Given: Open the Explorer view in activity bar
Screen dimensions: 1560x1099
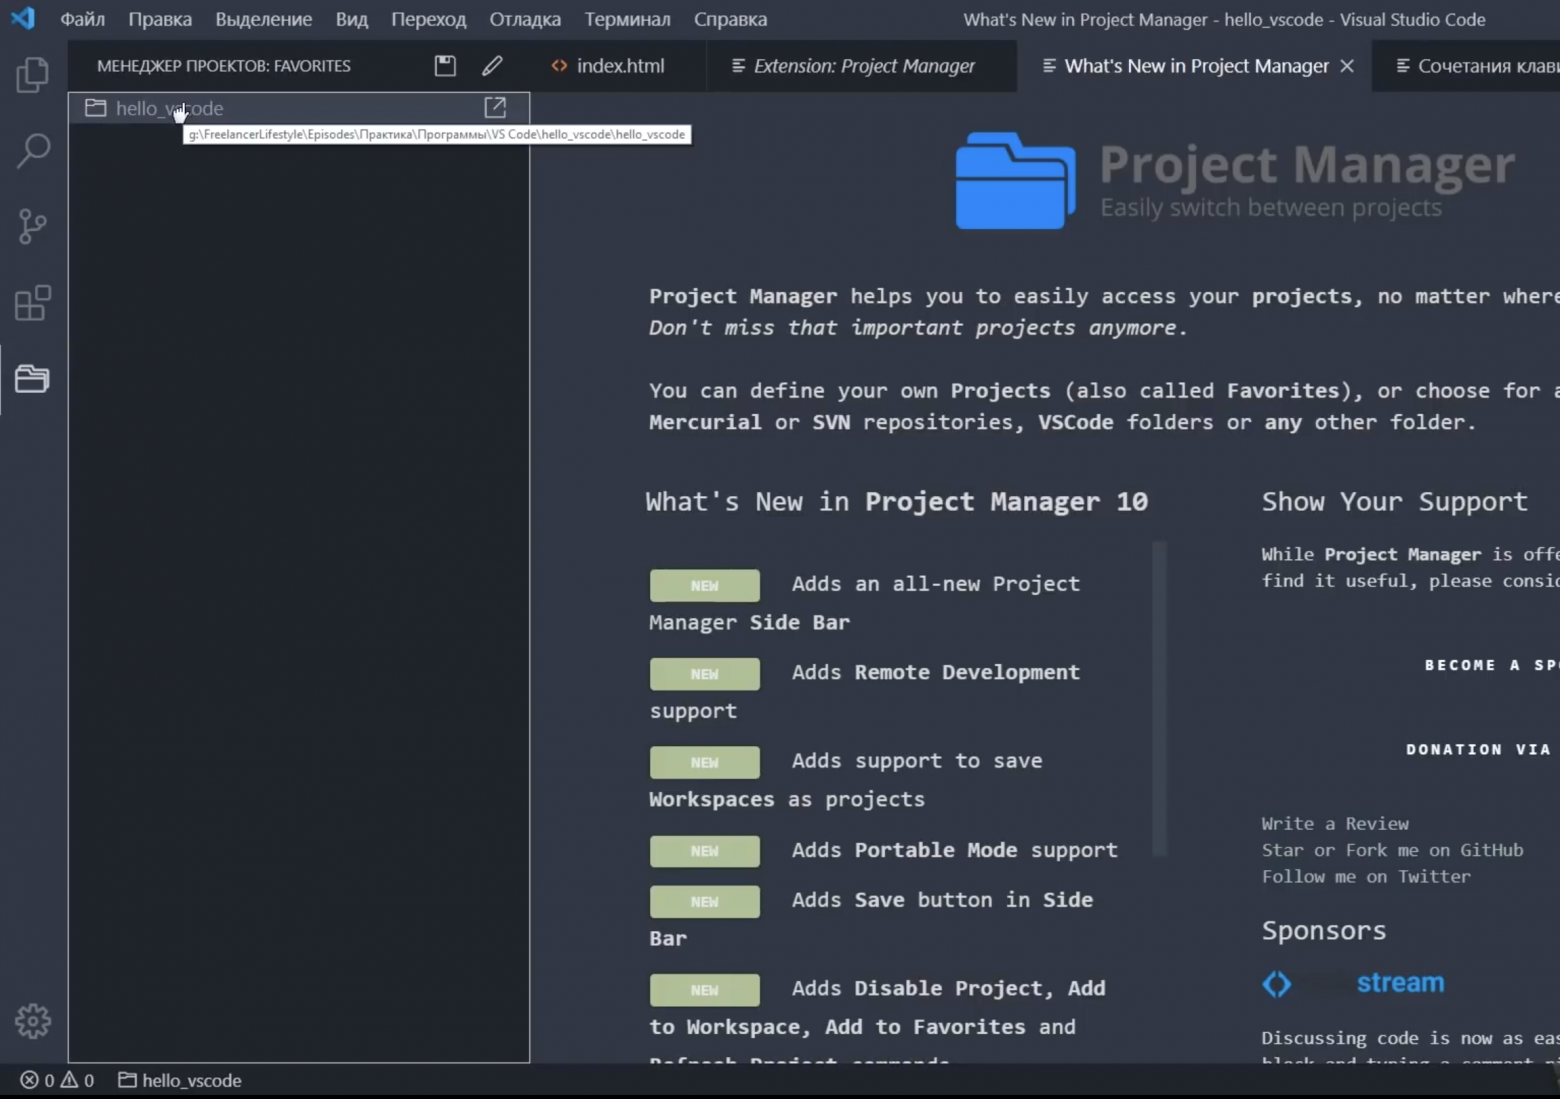Looking at the screenshot, I should (33, 75).
